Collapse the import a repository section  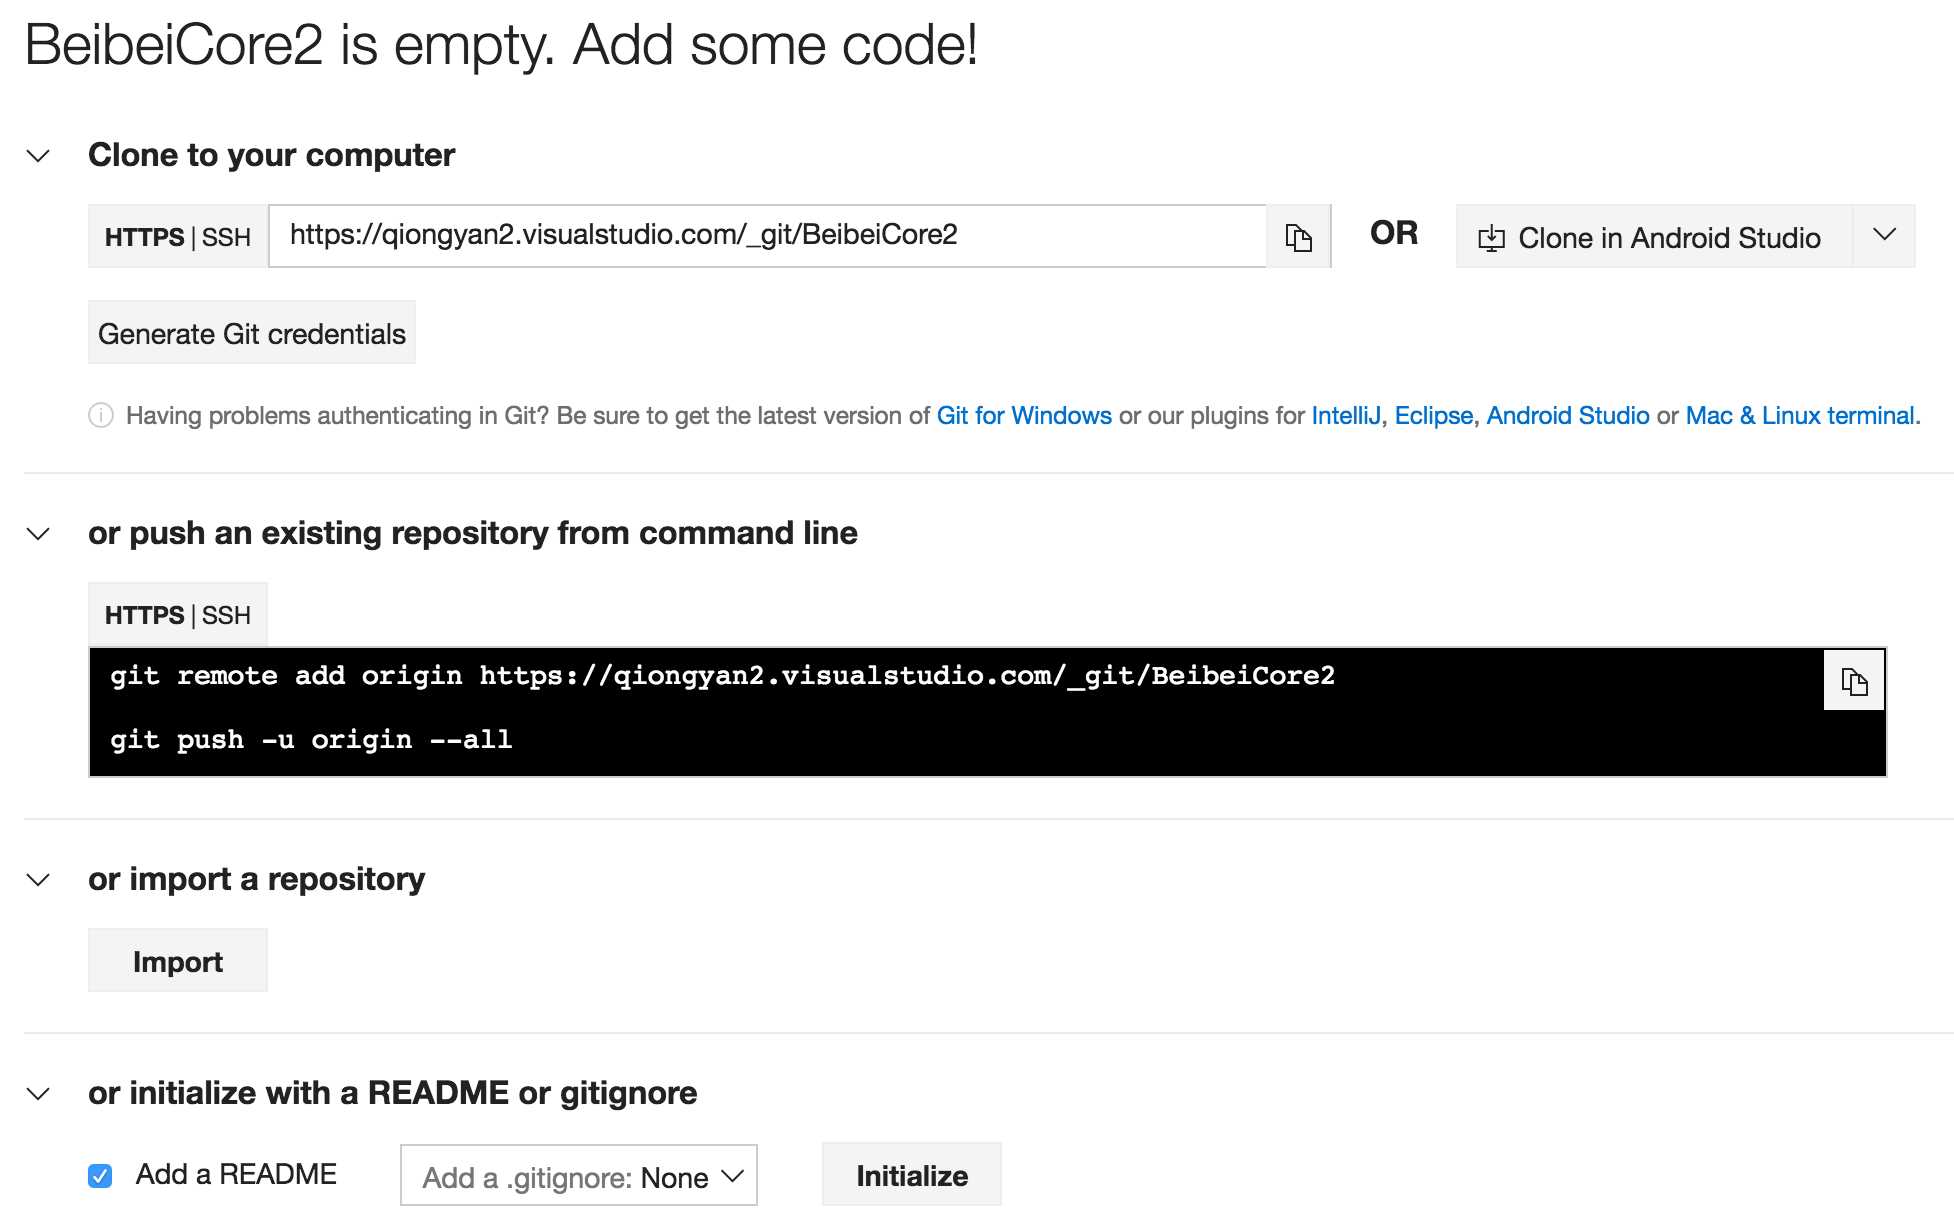[x=38, y=880]
